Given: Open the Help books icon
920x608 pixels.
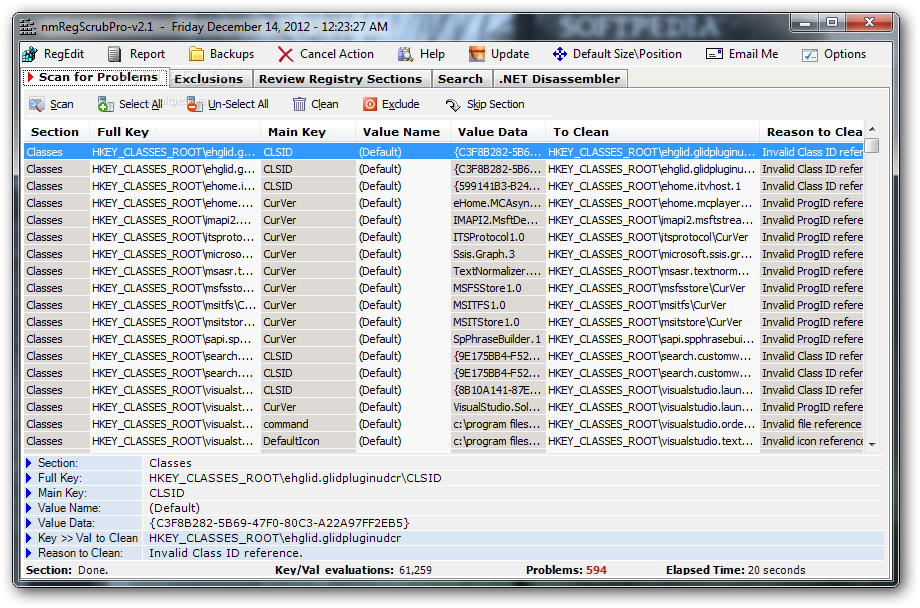Looking at the screenshot, I should (405, 55).
